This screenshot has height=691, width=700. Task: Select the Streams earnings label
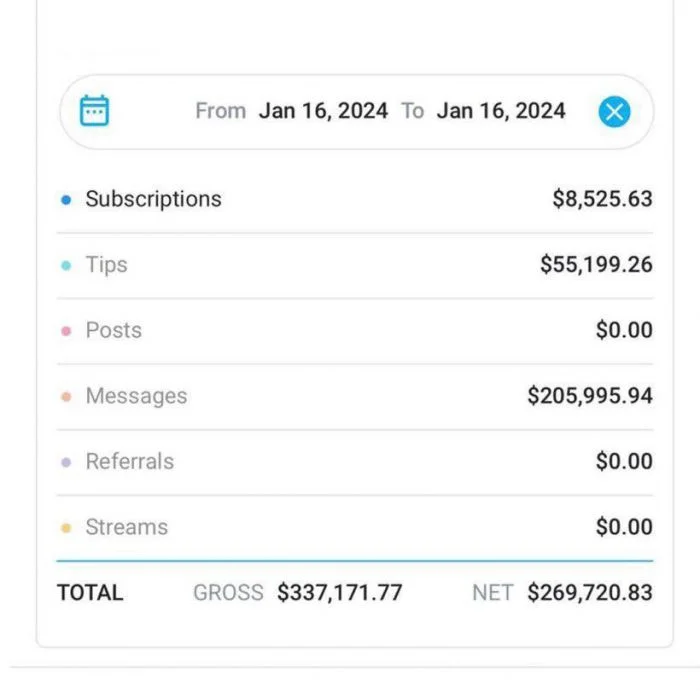126,527
